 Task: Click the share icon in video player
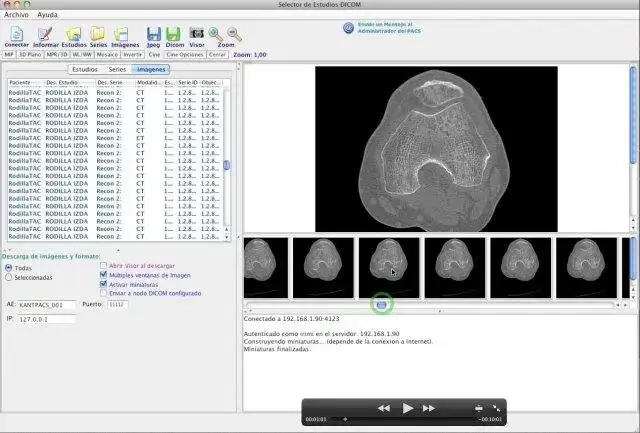pos(479,408)
